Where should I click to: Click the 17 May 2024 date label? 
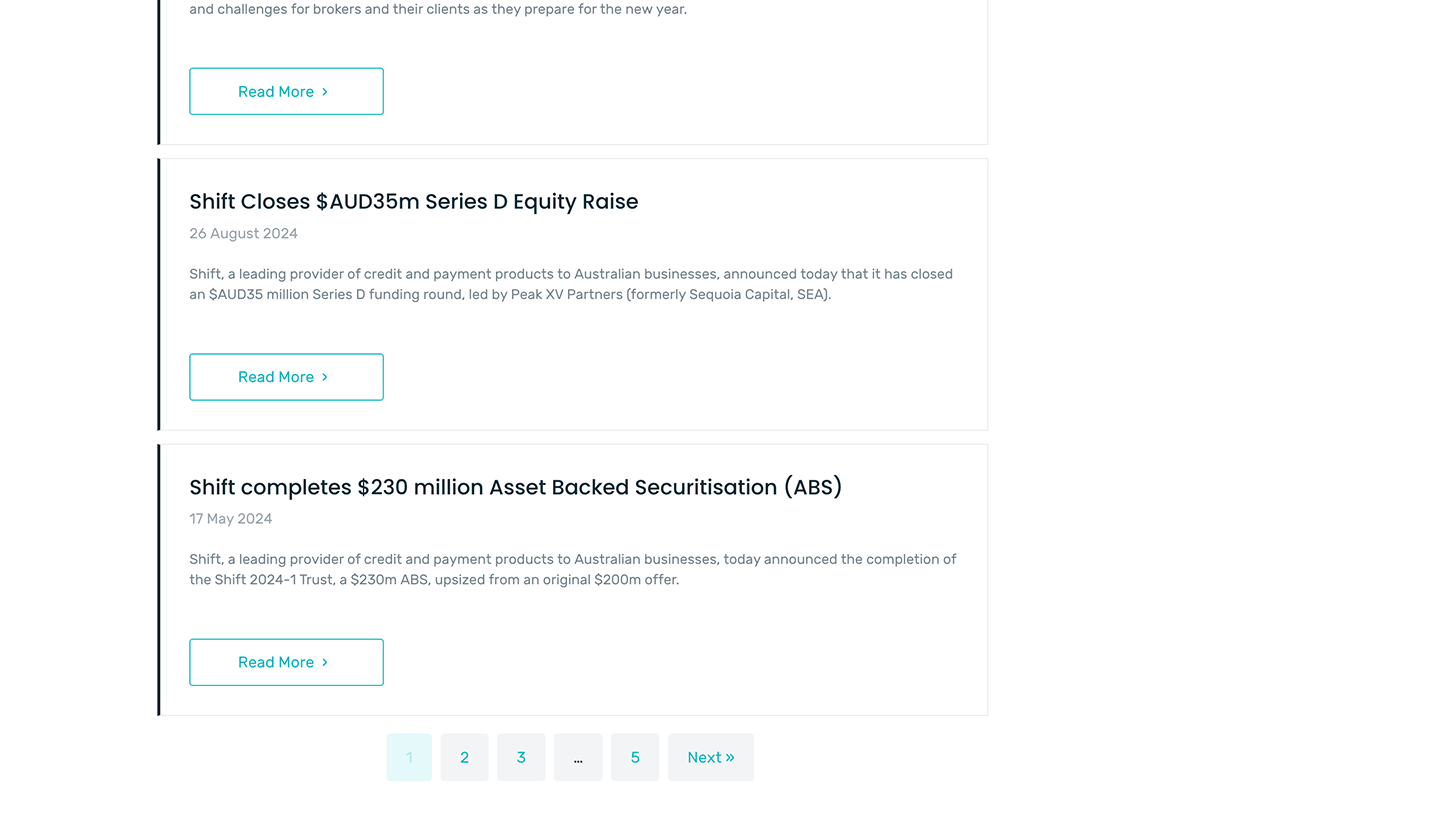pyautogui.click(x=230, y=518)
